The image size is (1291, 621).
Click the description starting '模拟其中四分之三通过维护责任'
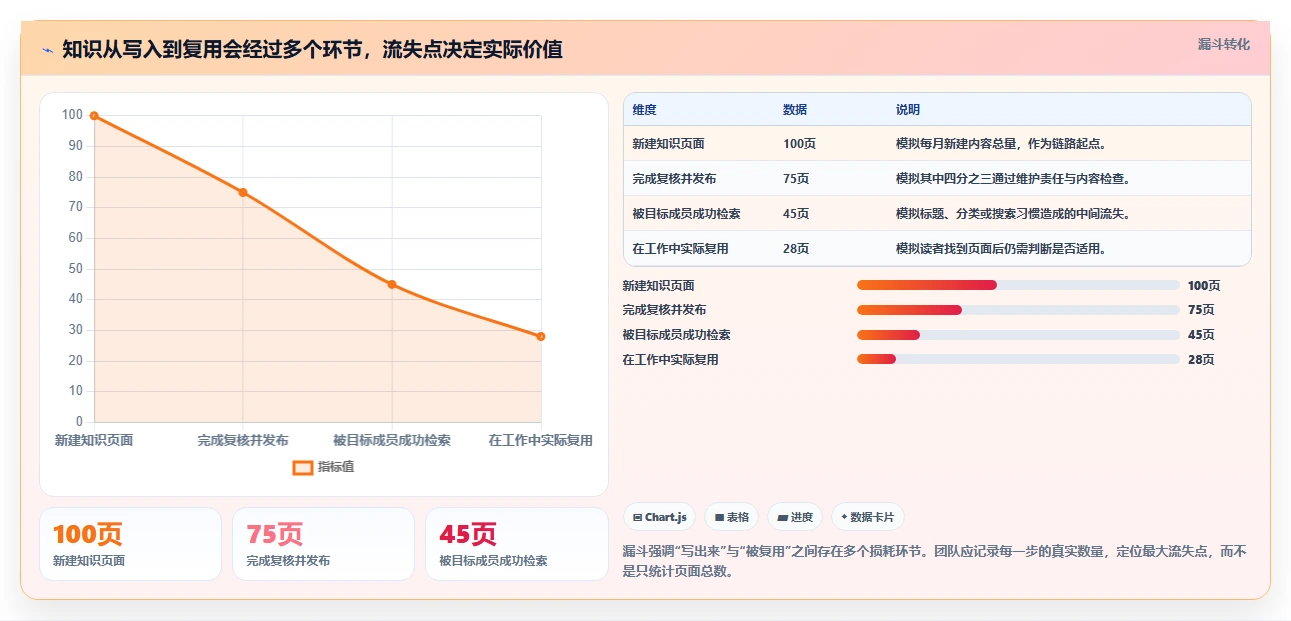click(x=1013, y=179)
